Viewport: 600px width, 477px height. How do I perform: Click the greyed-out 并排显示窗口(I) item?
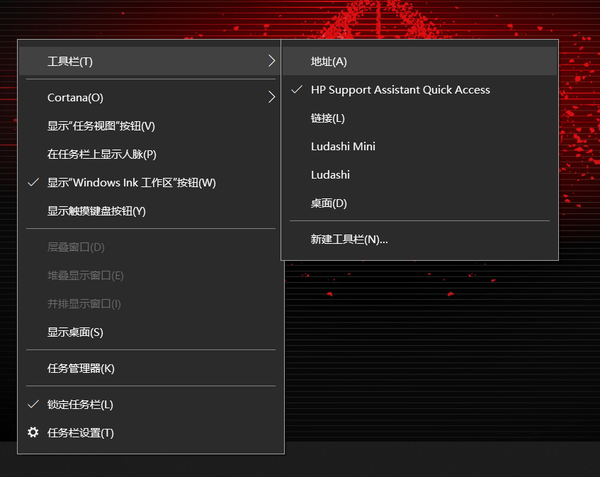[x=84, y=304]
